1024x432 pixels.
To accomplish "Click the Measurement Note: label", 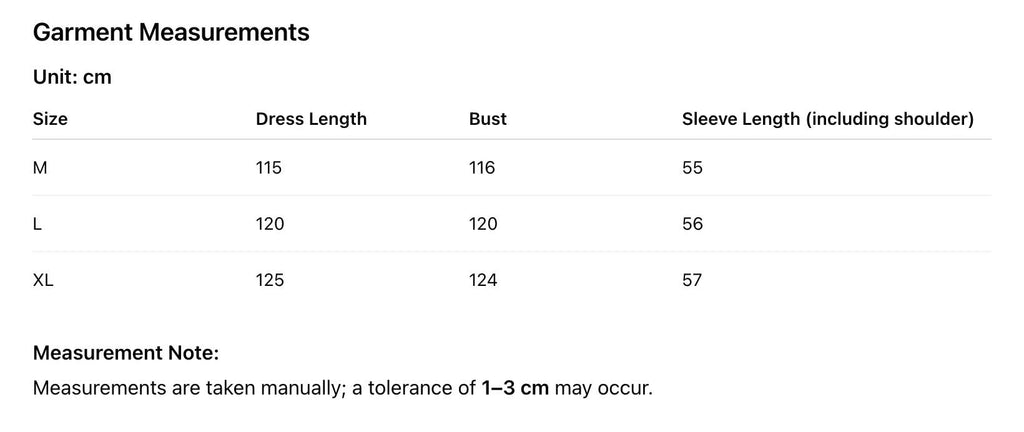I will pos(126,353).
